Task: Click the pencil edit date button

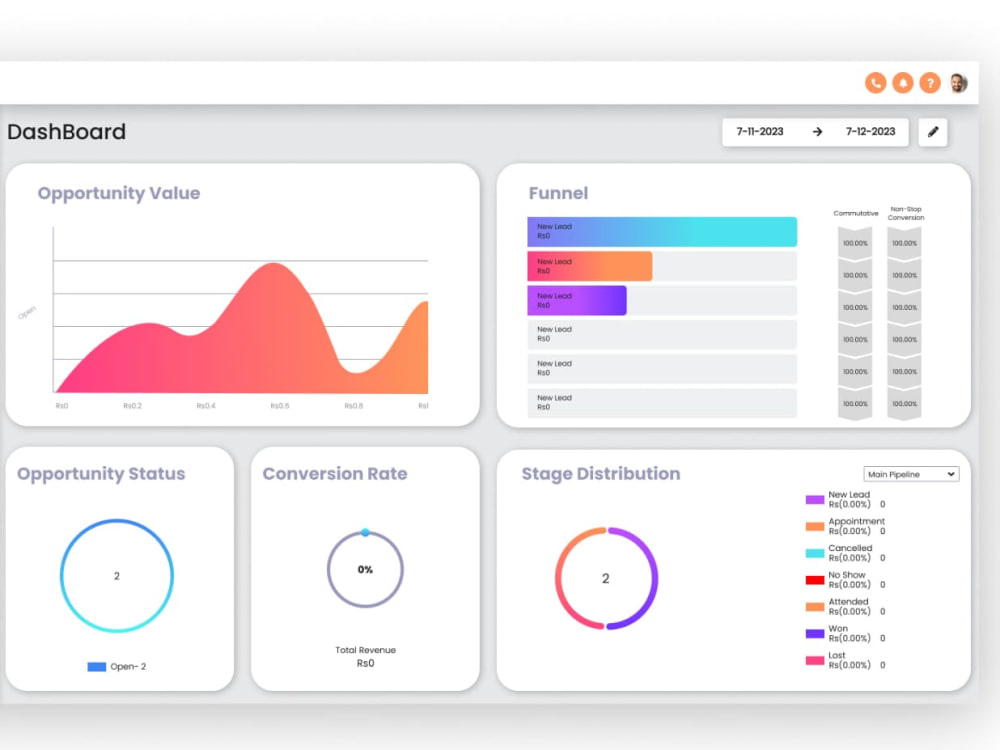Action: click(933, 132)
